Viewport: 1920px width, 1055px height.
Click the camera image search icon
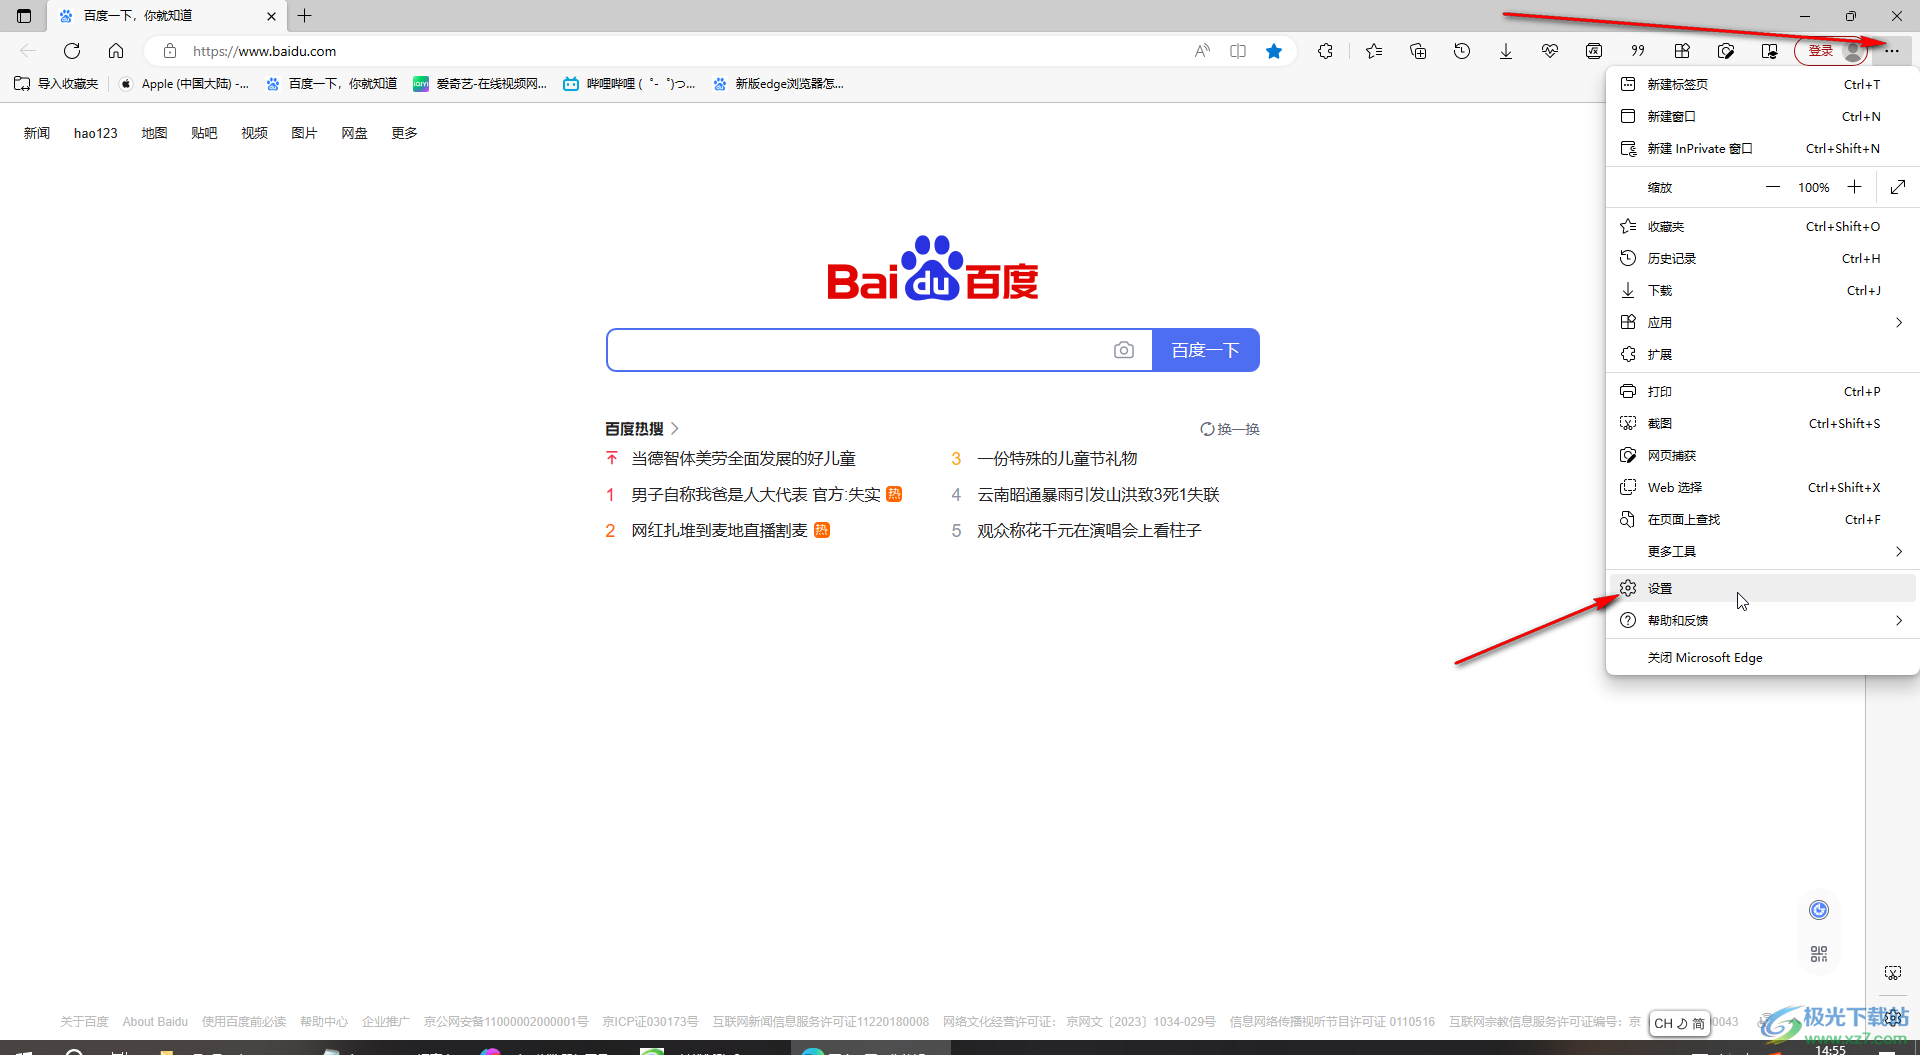(1124, 350)
